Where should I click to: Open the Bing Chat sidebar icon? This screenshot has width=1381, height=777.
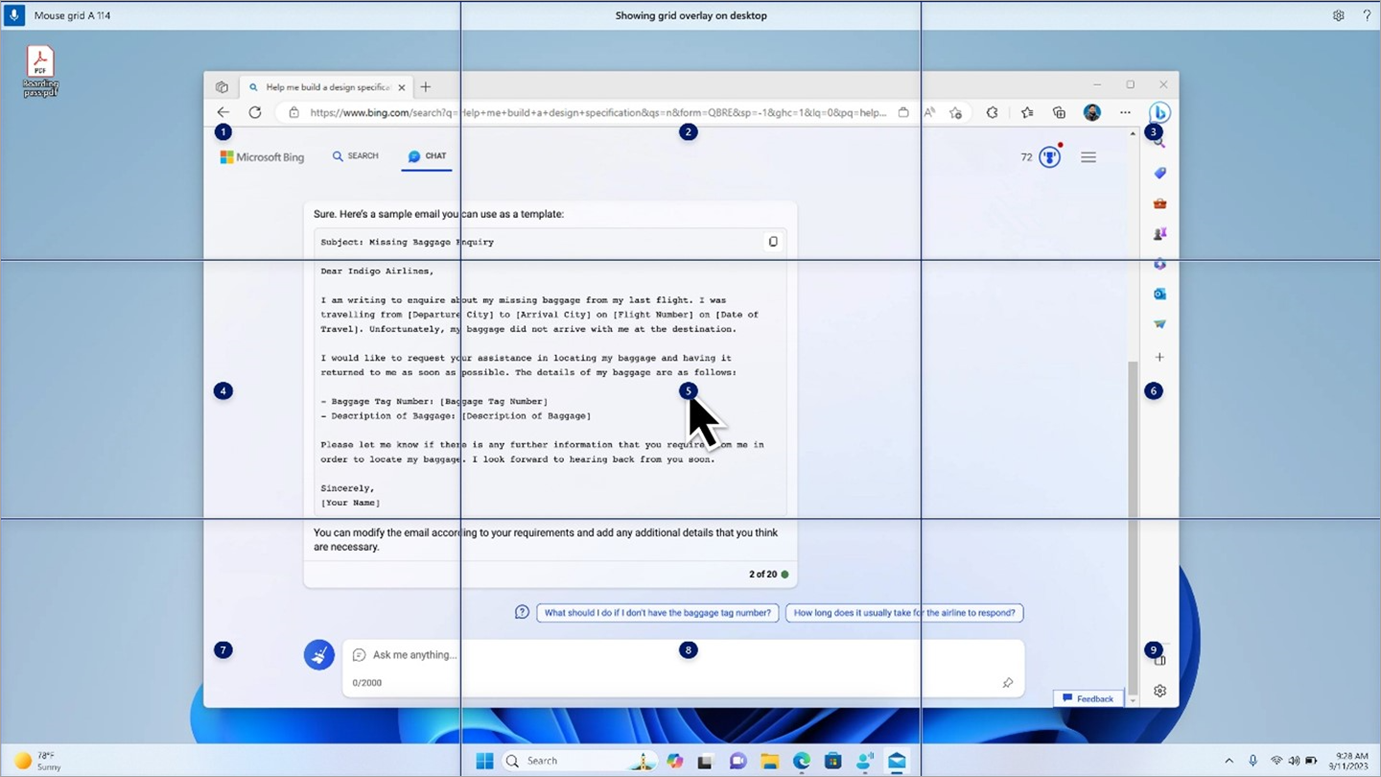(1159, 112)
